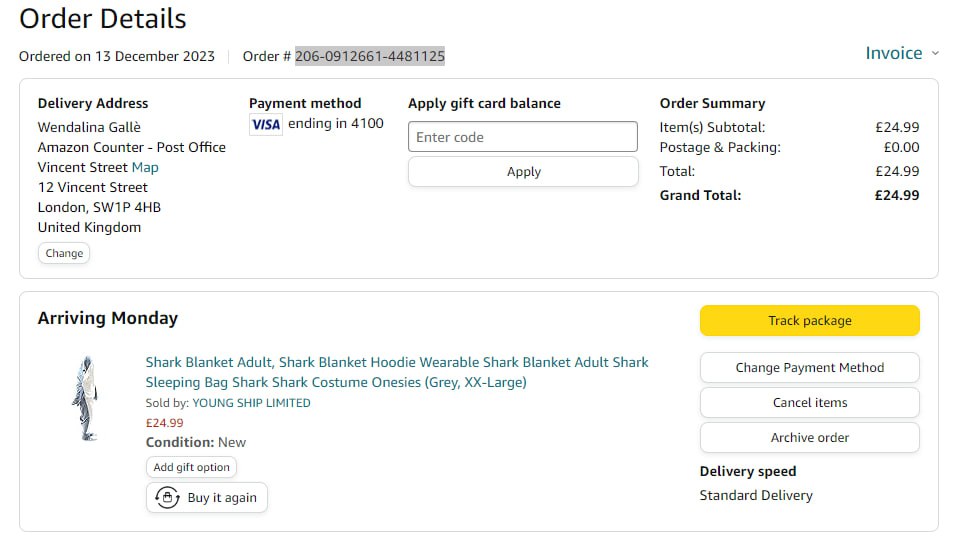The image size is (956, 542).
Task: Archive this order
Action: (x=809, y=437)
